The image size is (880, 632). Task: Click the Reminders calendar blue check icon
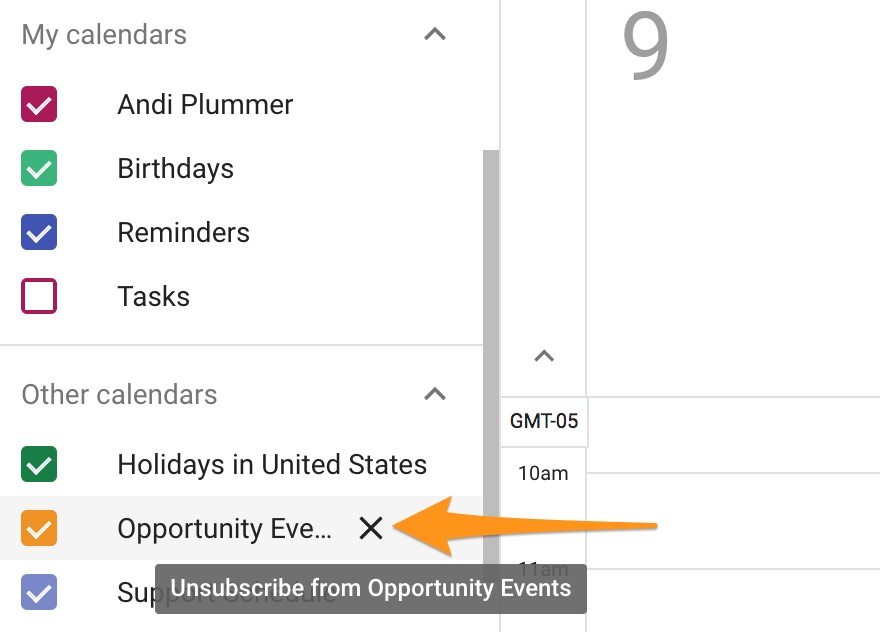point(38,232)
